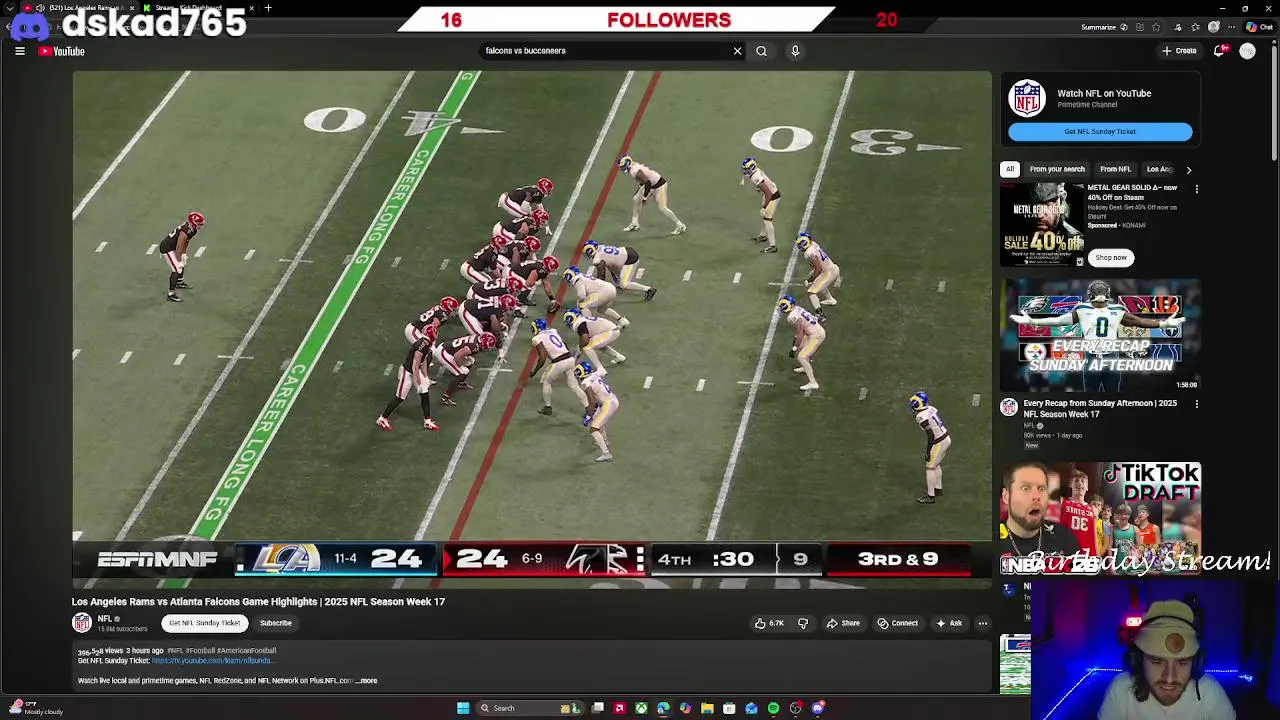The height and width of the screenshot is (720, 1280).
Task: Open Microsoft Edge from taskbar
Action: coord(663,708)
